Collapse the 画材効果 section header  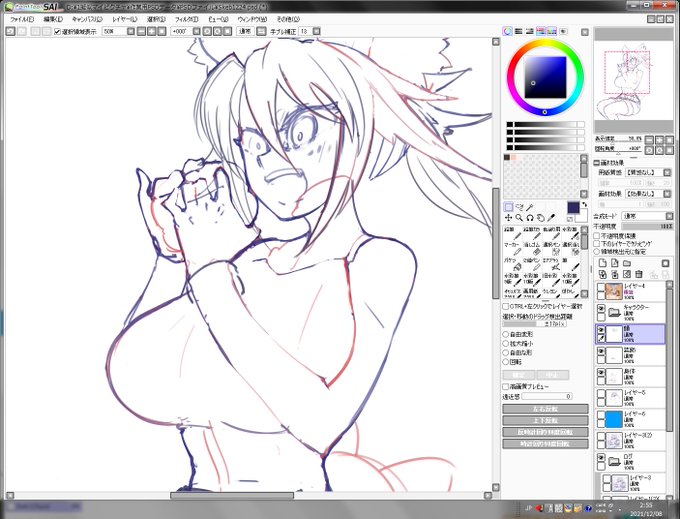coord(597,163)
